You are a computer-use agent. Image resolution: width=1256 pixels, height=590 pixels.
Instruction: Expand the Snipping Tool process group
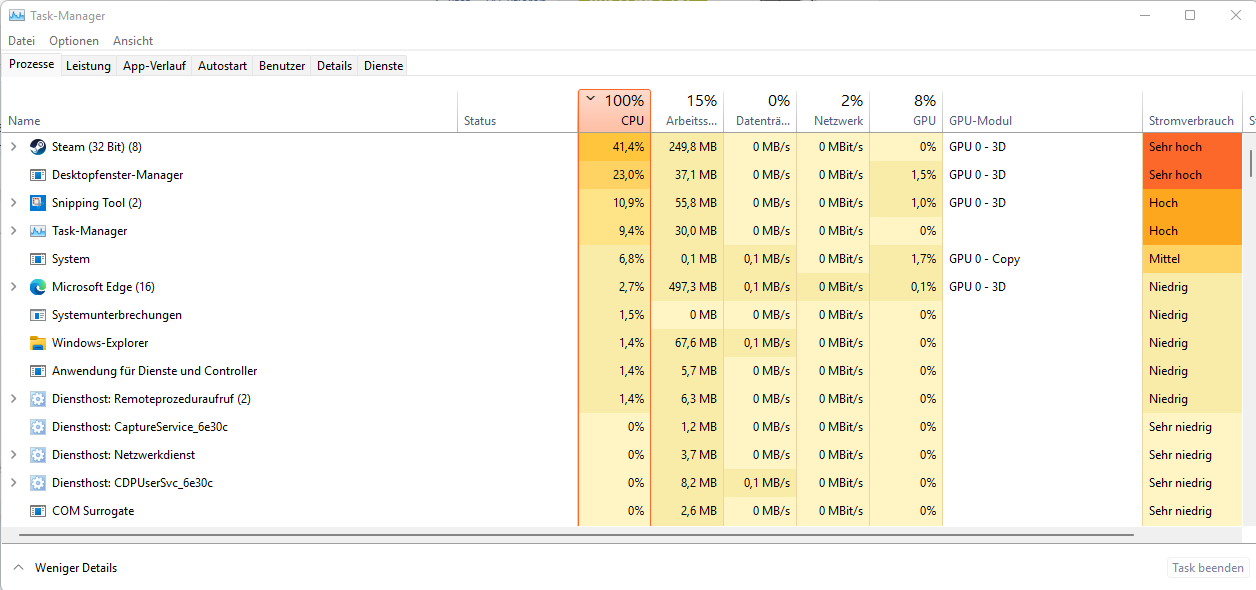tap(13, 203)
